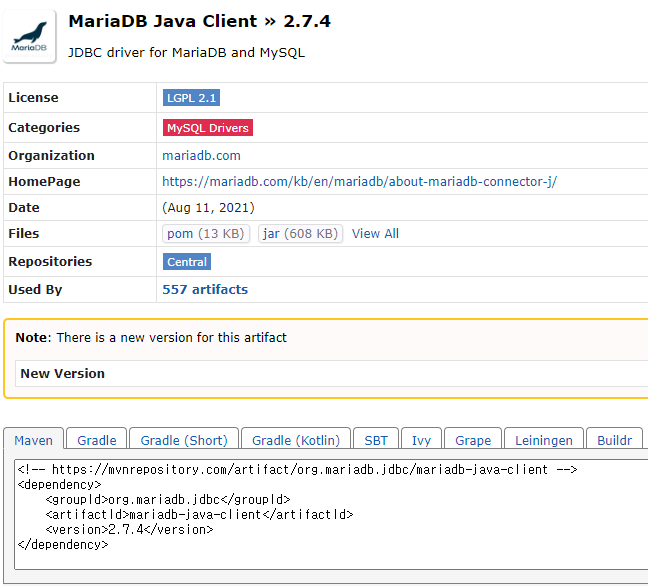Viewport: 648px width, 586px height.
Task: Click the Categories row label
Action: pyautogui.click(x=44, y=128)
